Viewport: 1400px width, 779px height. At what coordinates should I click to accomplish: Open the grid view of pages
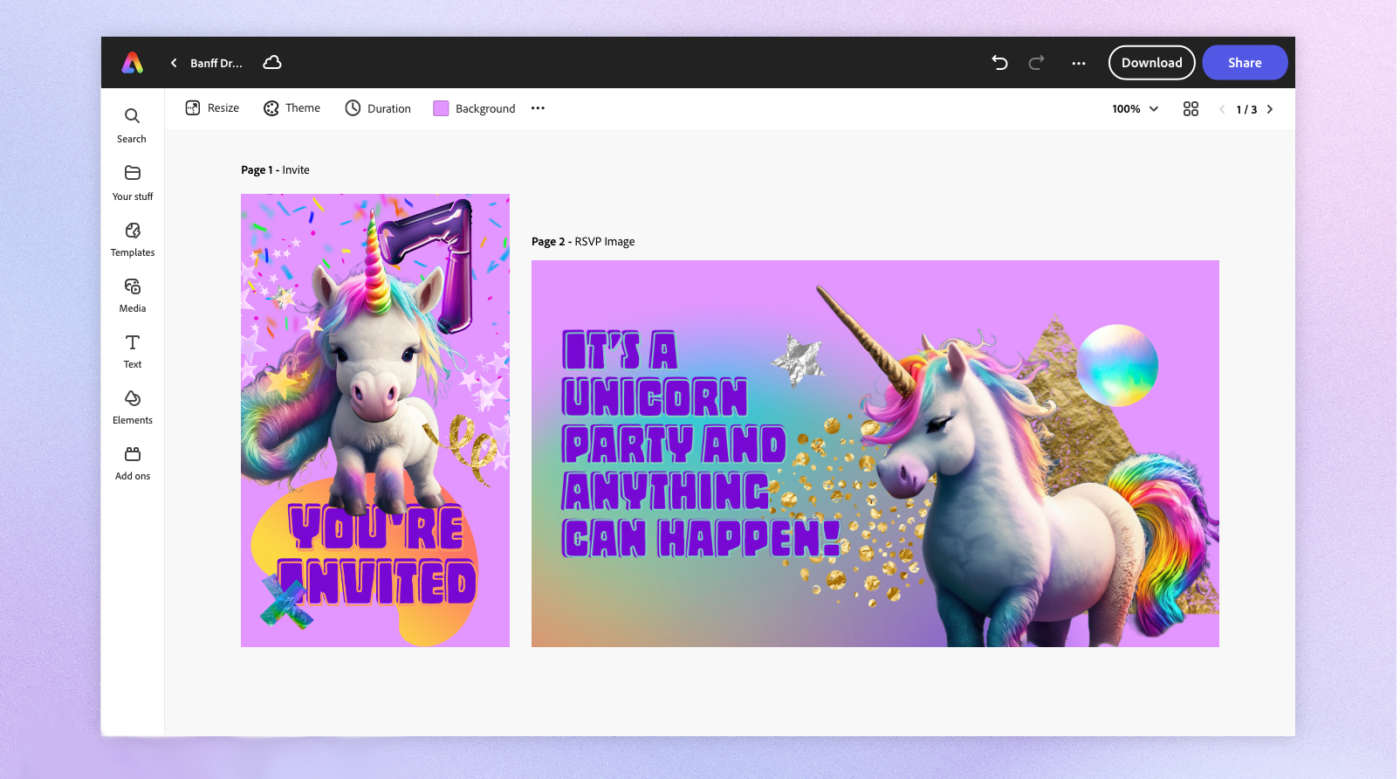(1190, 109)
